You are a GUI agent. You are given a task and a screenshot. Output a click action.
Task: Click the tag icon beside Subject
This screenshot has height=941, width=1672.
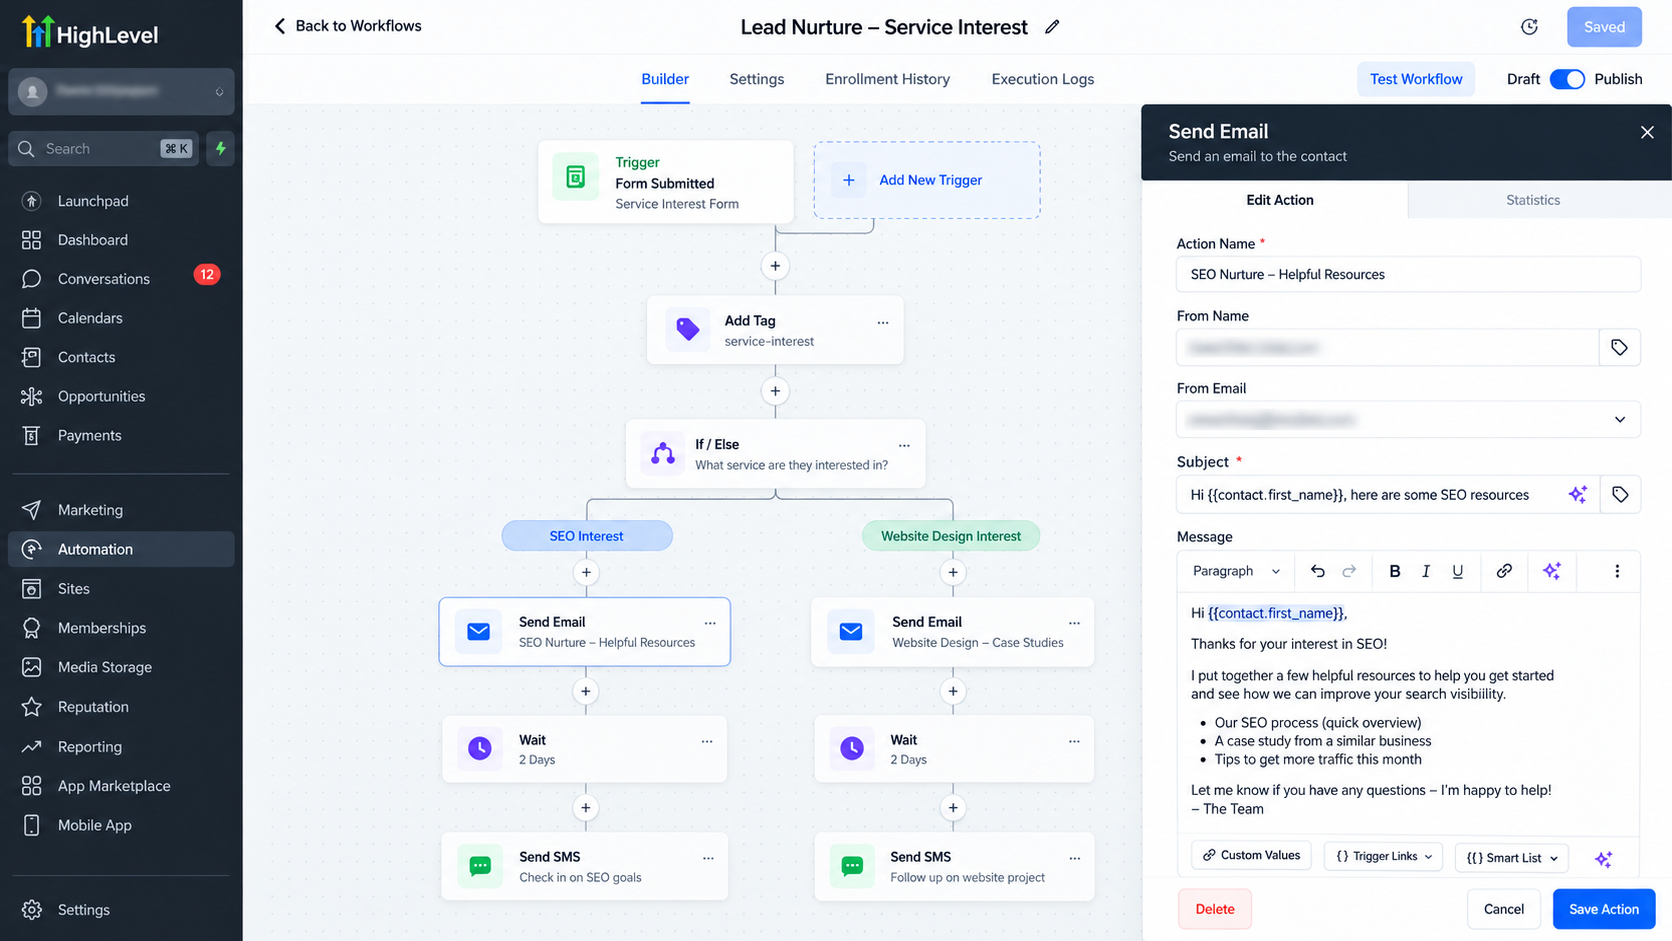click(1620, 494)
